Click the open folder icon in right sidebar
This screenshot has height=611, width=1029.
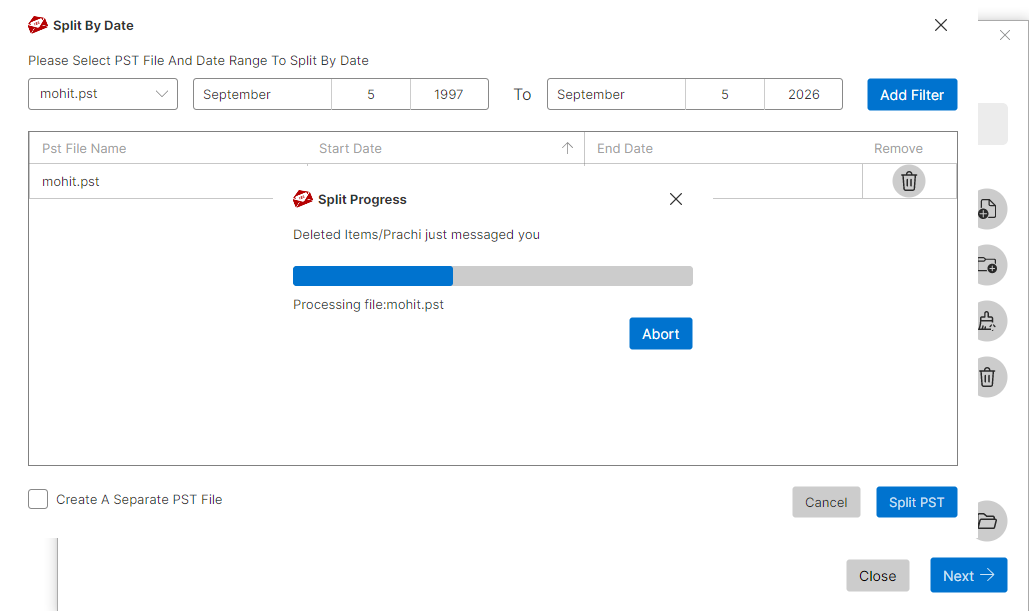pyautogui.click(x=987, y=522)
